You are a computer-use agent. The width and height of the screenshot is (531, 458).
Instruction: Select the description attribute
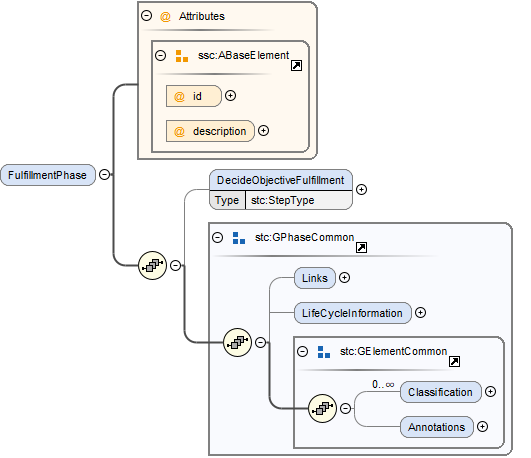click(x=210, y=131)
